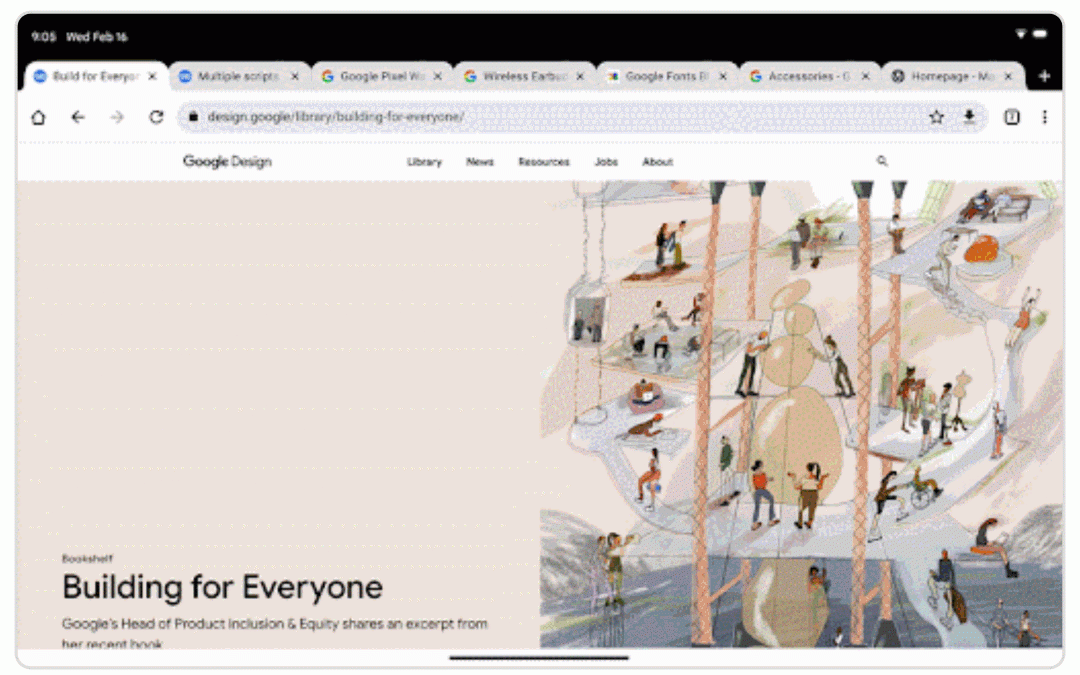Open a new tab with plus icon
The height and width of the screenshot is (675, 1080).
tap(1044, 76)
